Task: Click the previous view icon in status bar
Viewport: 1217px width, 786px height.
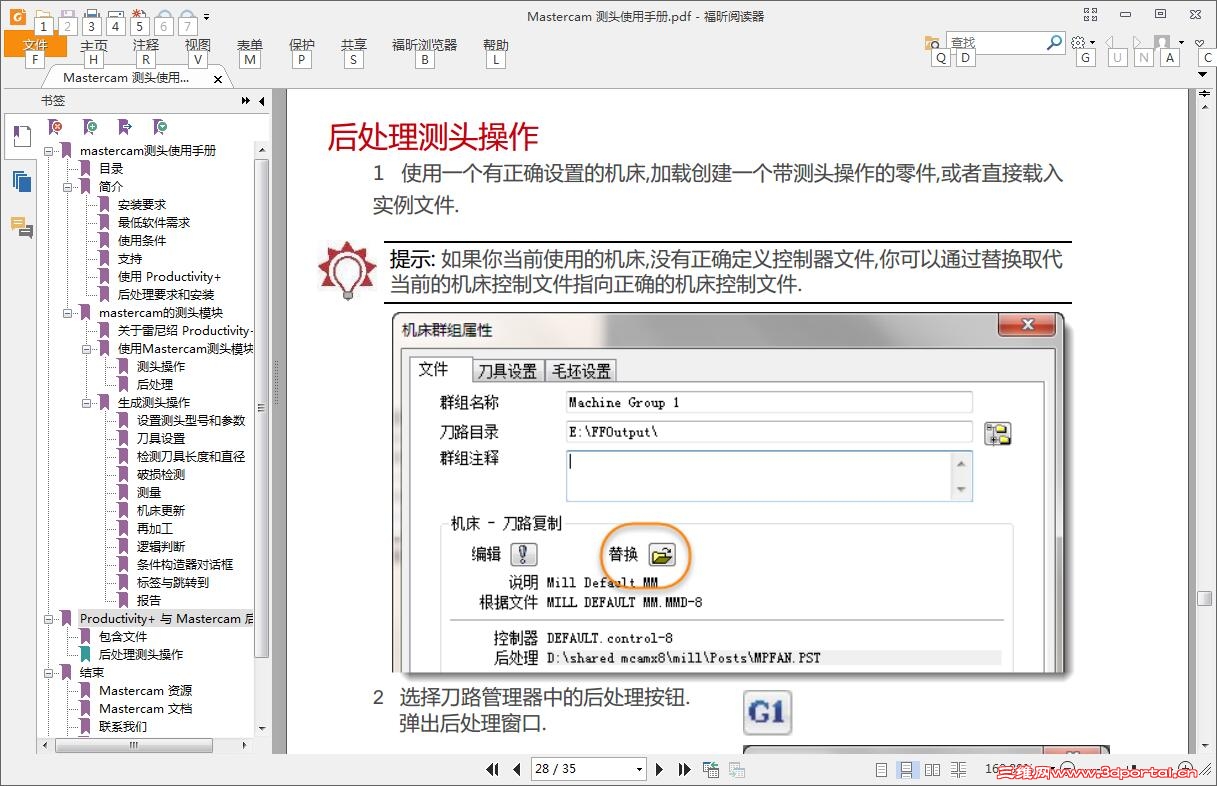Action: pos(711,769)
